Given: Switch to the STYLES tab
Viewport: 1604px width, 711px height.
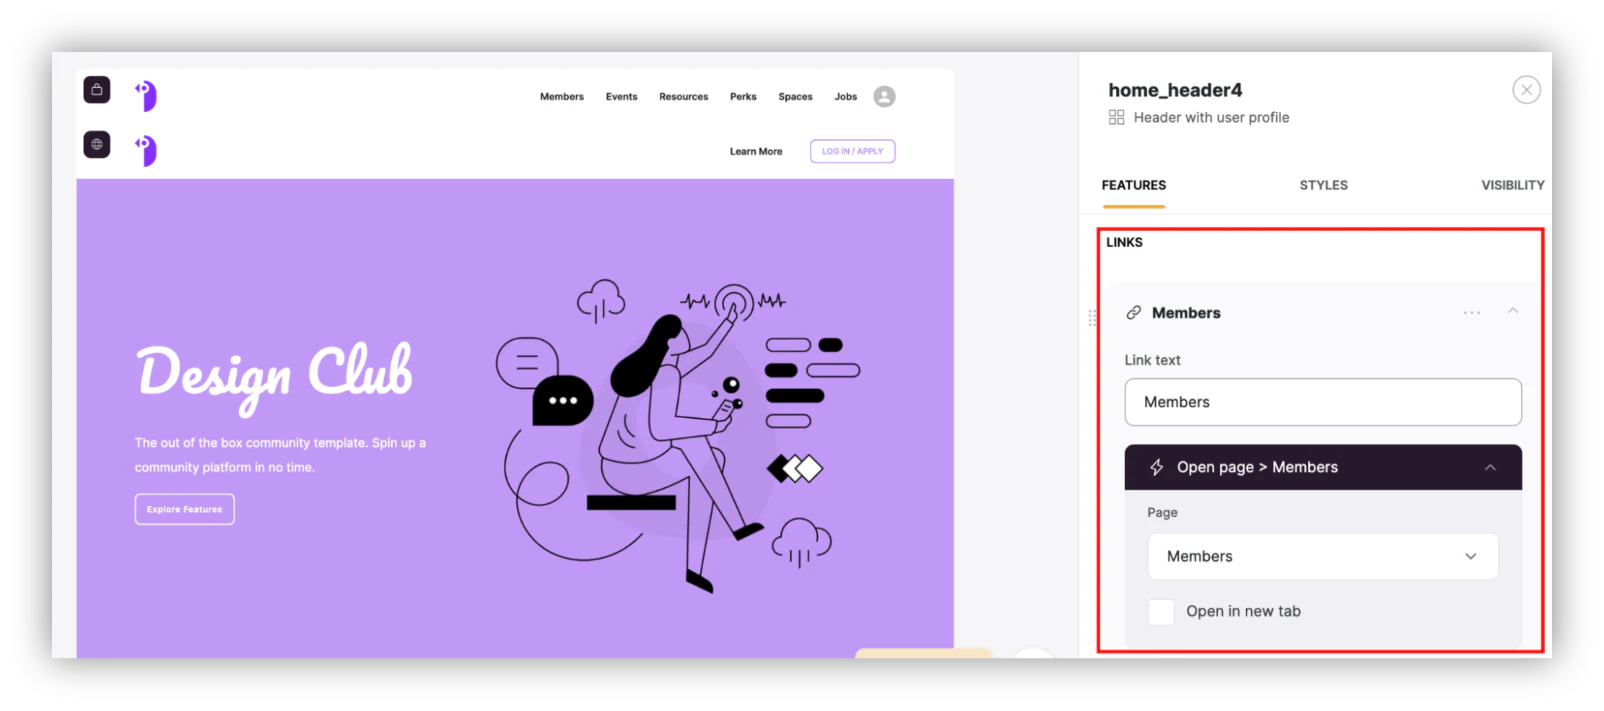Looking at the screenshot, I should click(1324, 186).
